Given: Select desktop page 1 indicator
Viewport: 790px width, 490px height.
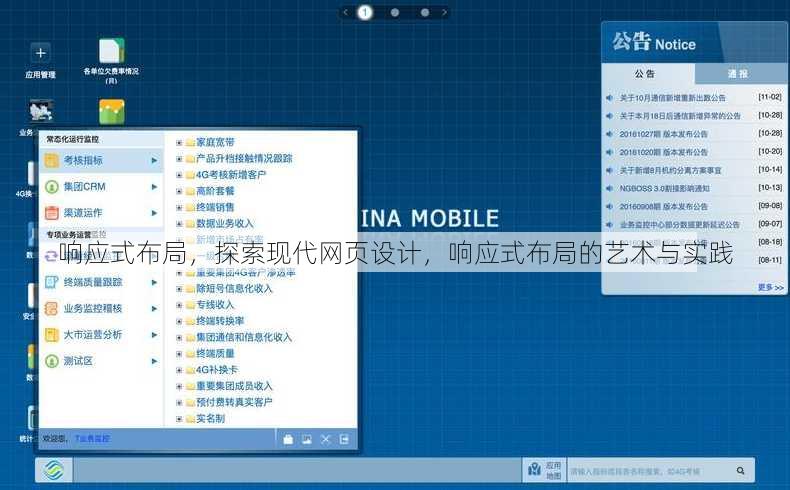Looking at the screenshot, I should pyautogui.click(x=365, y=12).
